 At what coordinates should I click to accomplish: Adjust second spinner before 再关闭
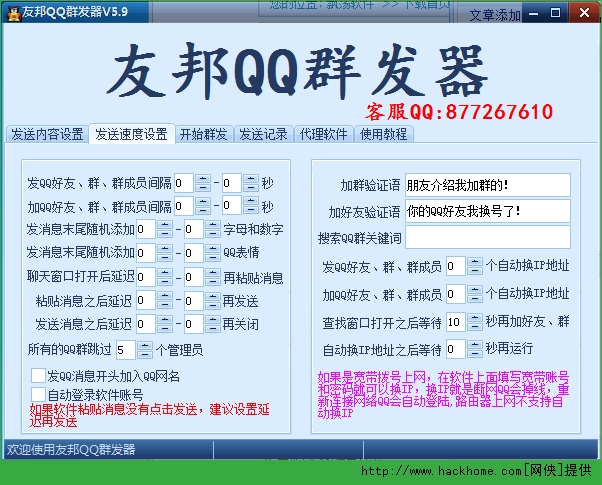[213, 324]
